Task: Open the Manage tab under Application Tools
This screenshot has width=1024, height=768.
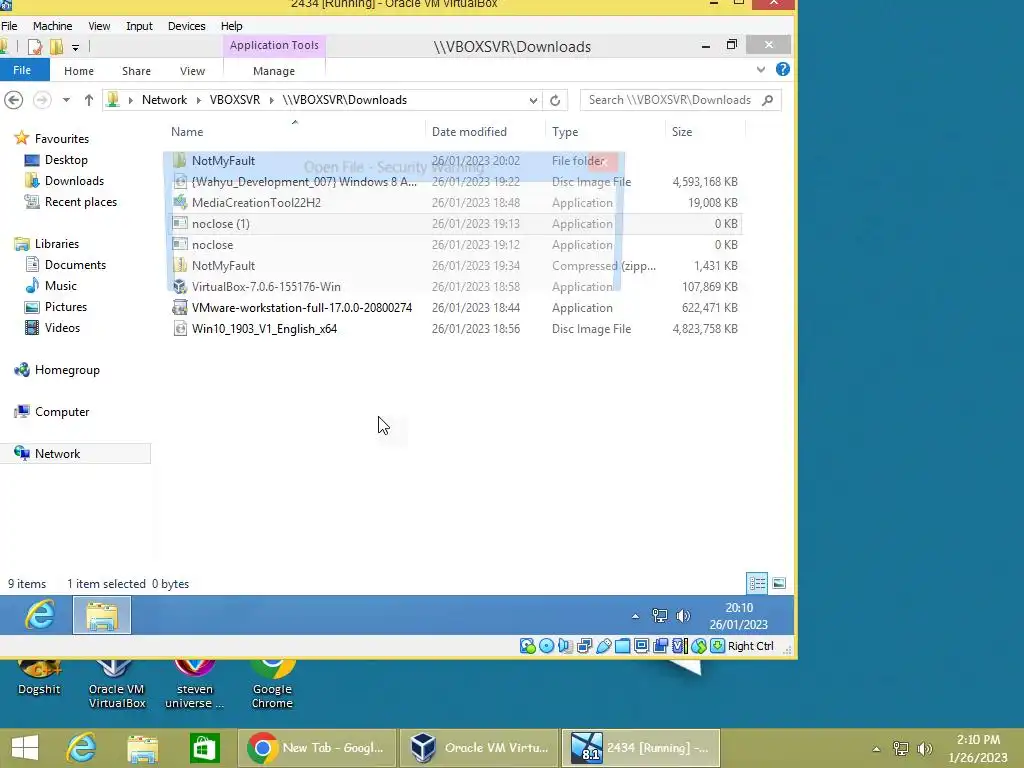Action: (274, 71)
